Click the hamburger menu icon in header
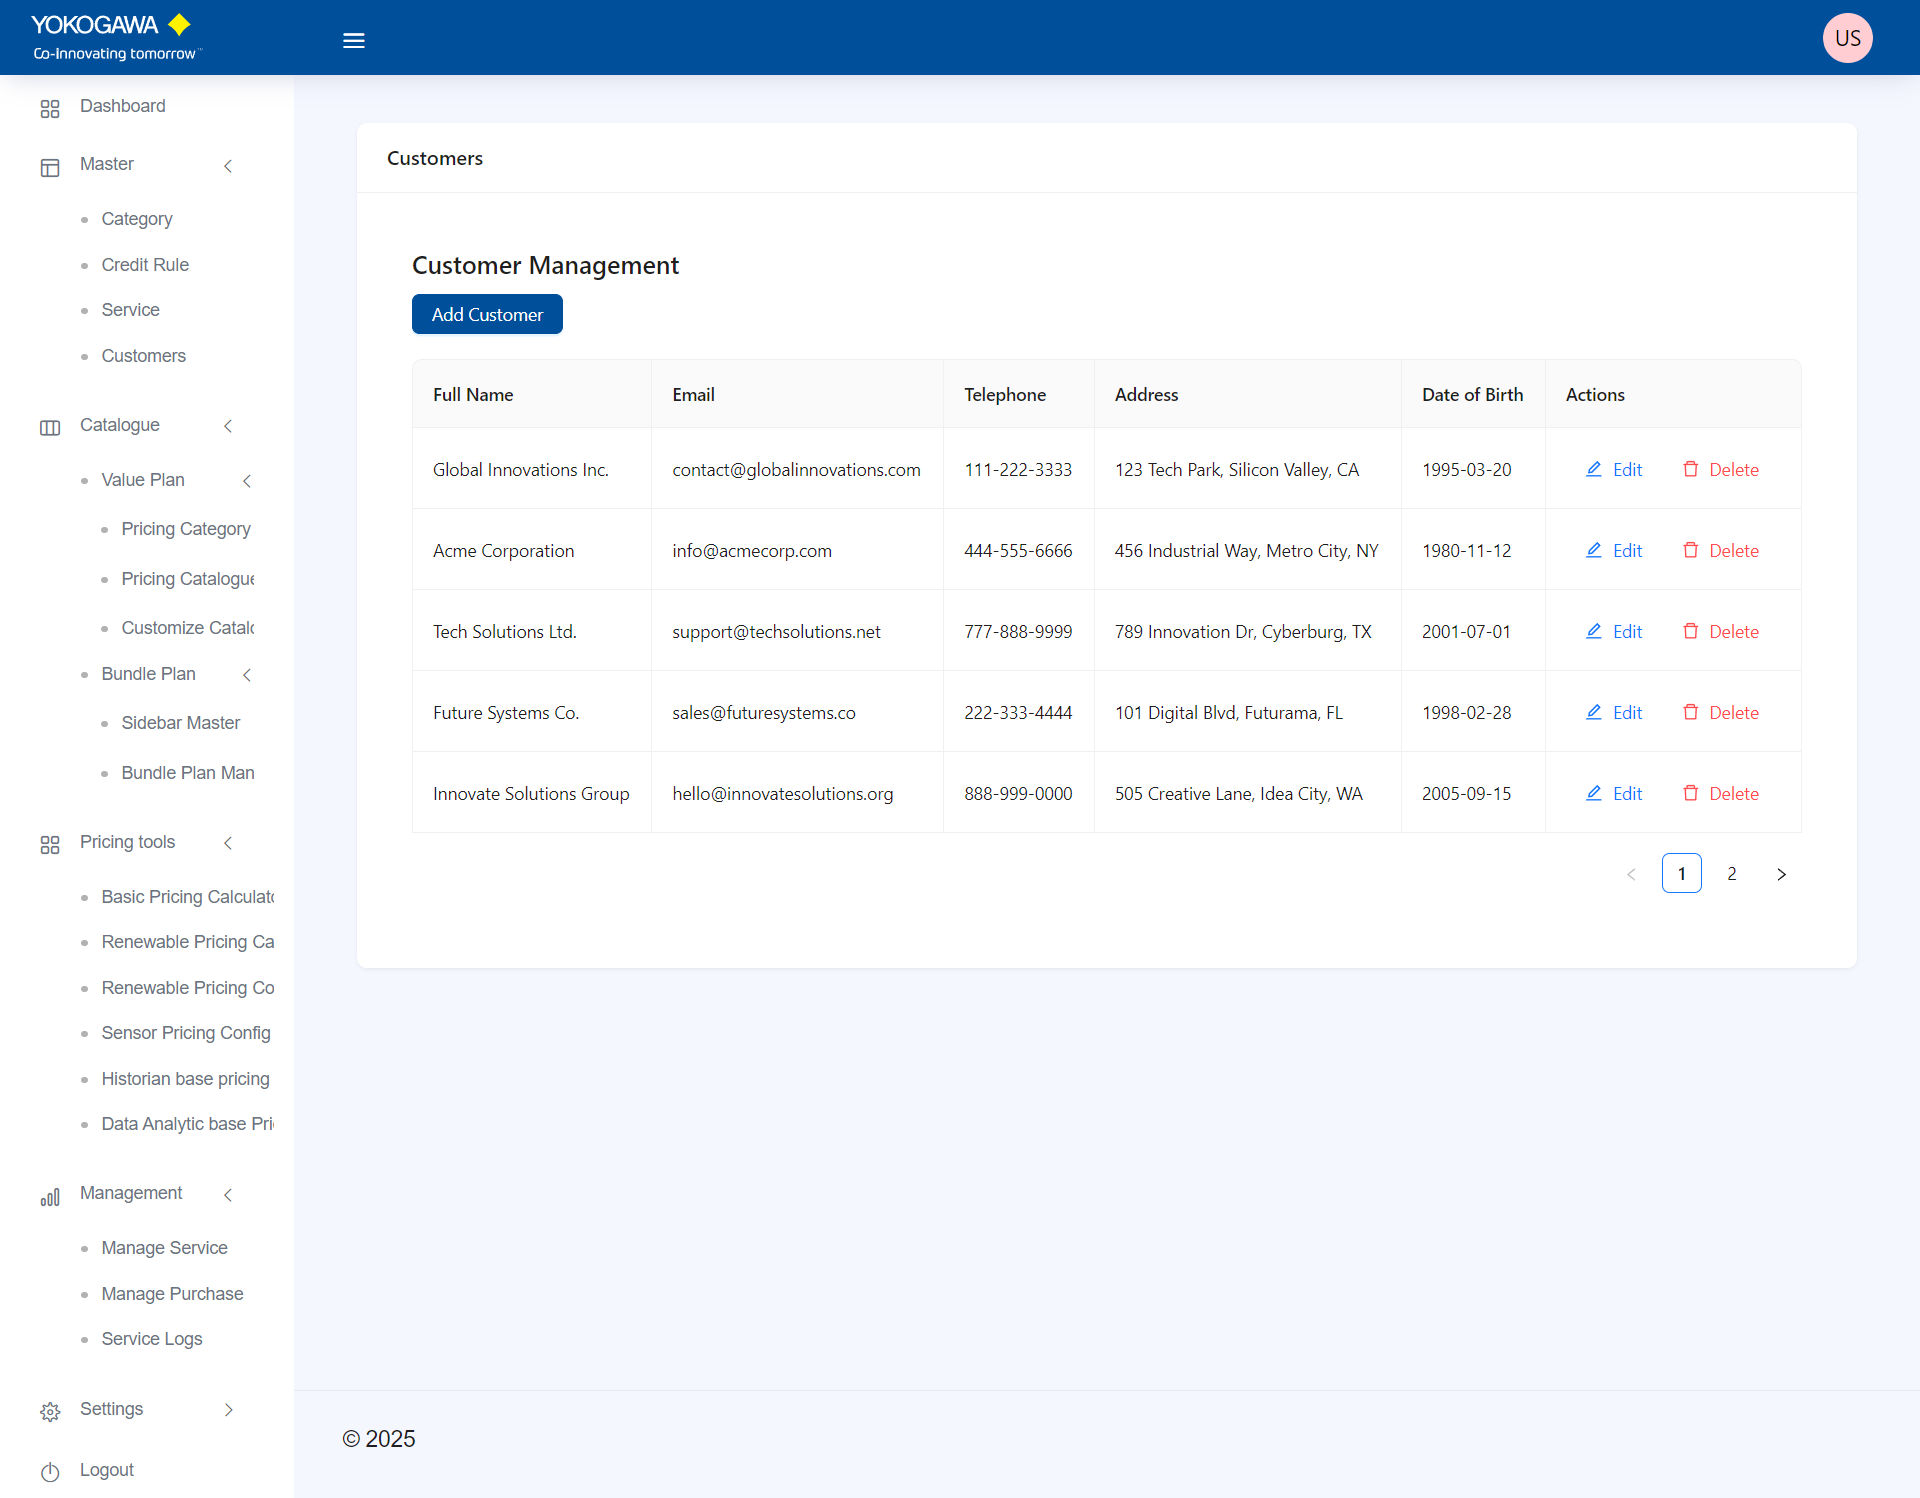Image resolution: width=1920 pixels, height=1498 pixels. 353,41
